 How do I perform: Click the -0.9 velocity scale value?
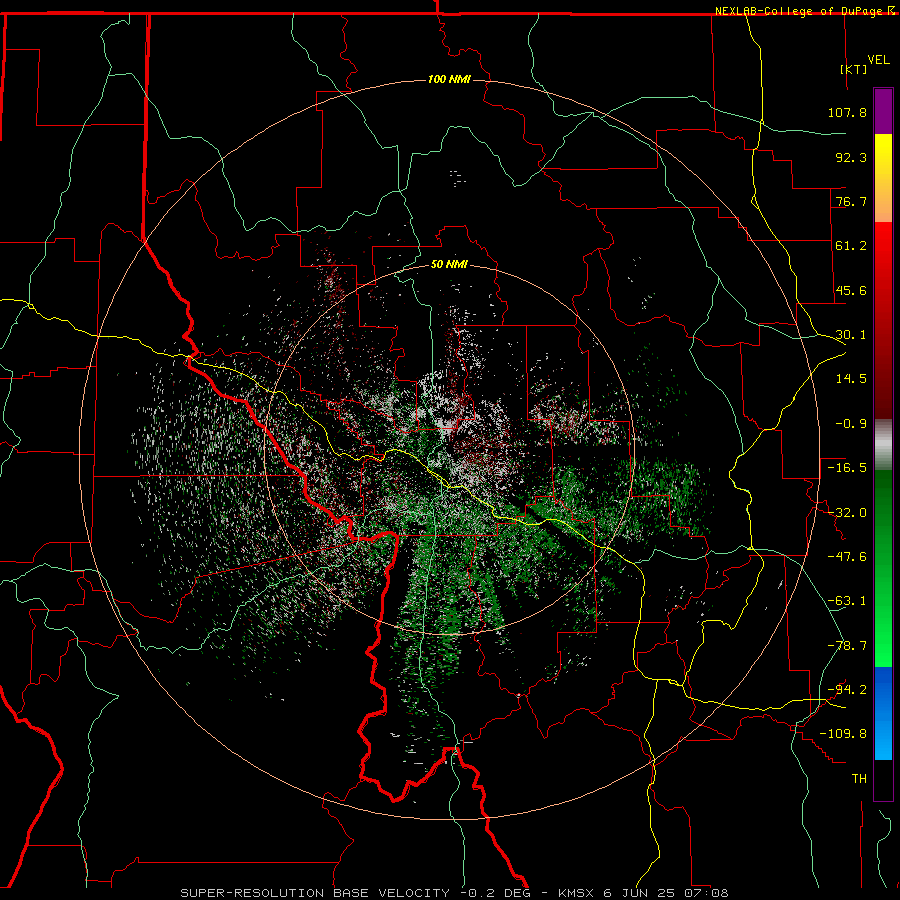[x=851, y=424]
